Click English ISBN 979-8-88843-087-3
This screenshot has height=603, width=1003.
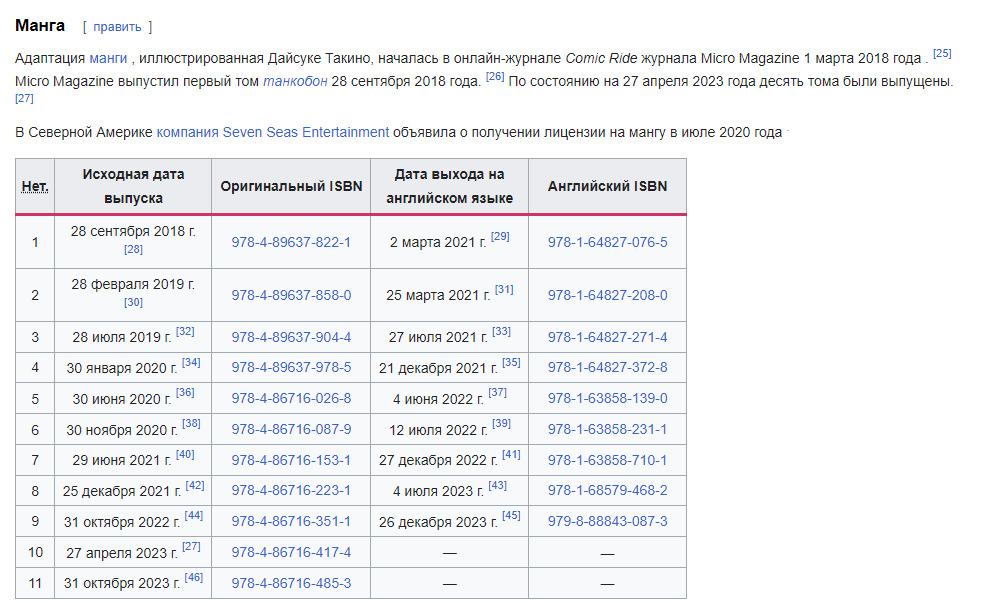pos(607,521)
